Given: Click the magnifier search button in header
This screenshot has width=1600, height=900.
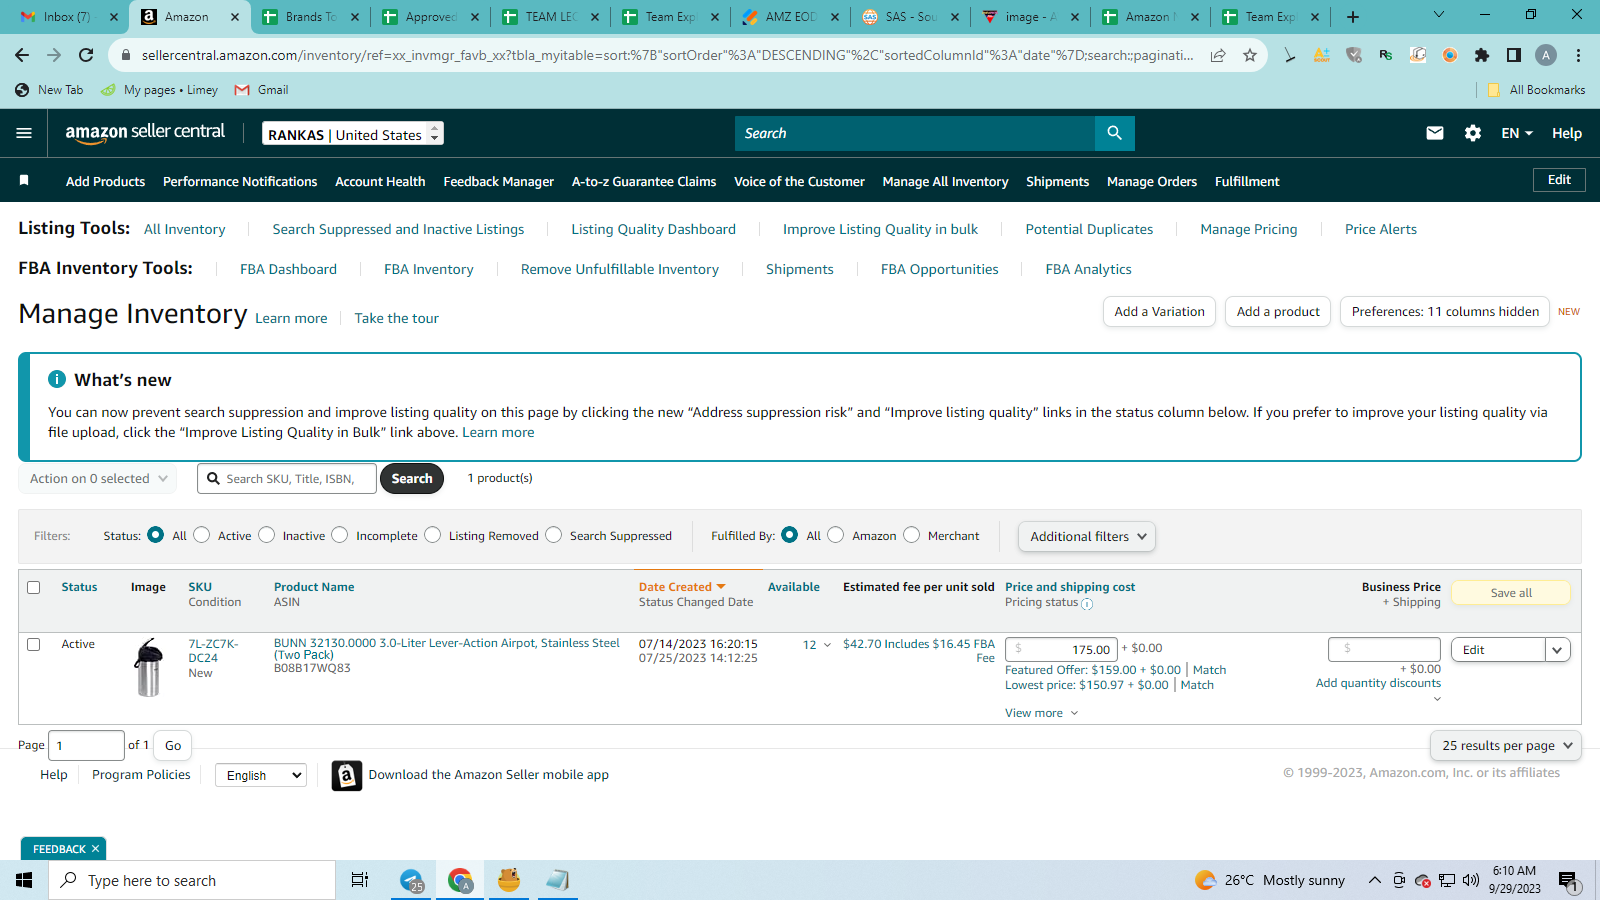Looking at the screenshot, I should (x=1114, y=133).
